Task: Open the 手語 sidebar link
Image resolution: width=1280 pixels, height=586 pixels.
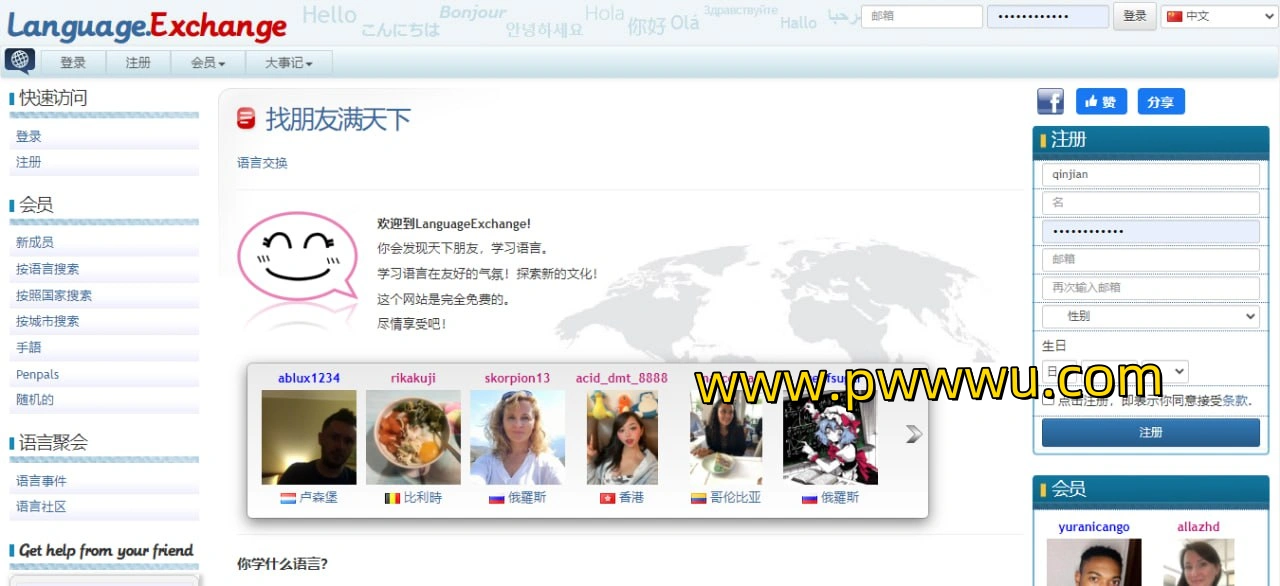Action: [28, 347]
